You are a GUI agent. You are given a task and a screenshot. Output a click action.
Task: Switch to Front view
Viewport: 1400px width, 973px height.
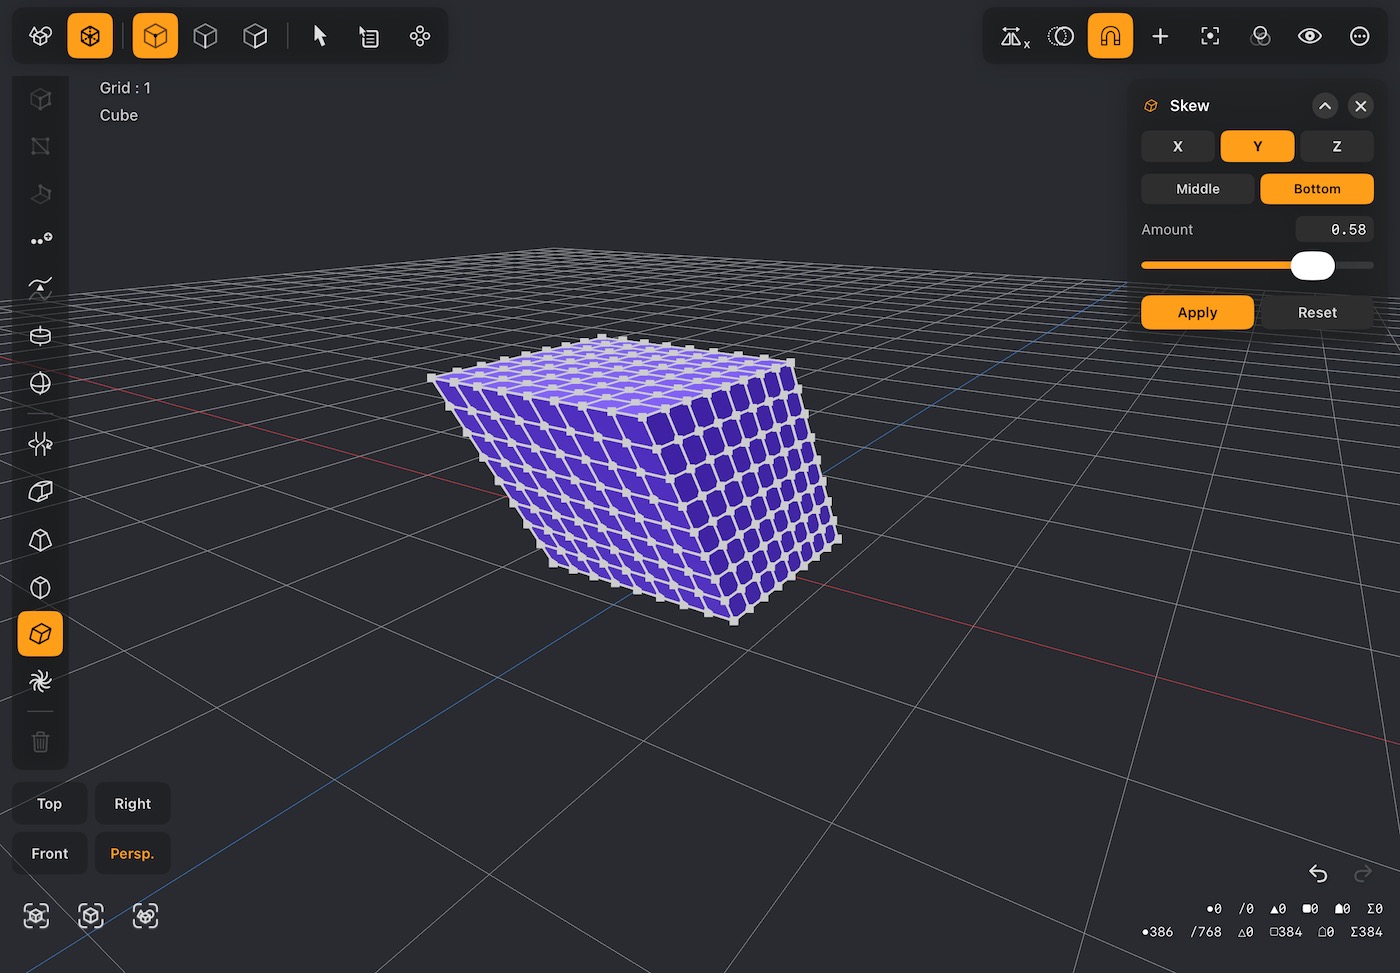tap(50, 854)
